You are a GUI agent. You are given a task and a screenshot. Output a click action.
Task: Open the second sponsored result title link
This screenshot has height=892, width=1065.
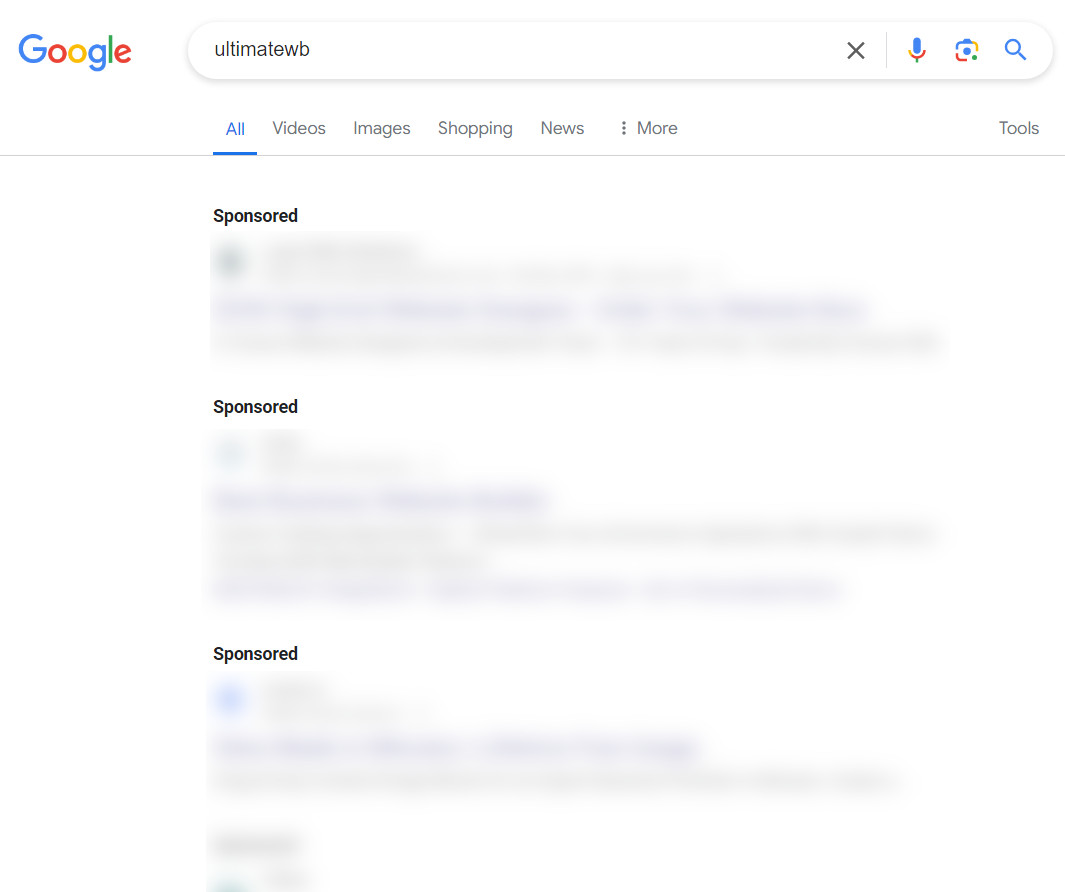[379, 501]
